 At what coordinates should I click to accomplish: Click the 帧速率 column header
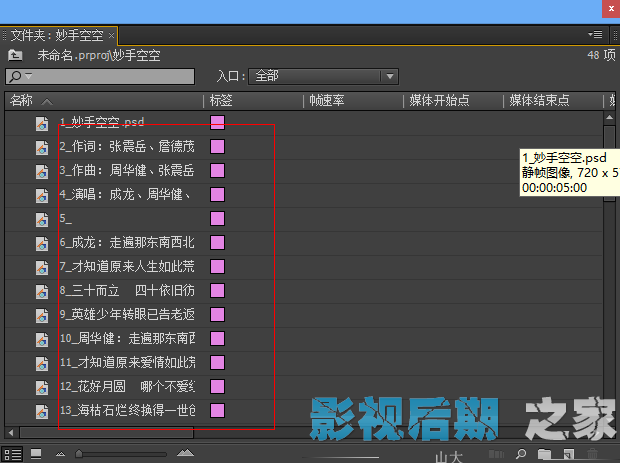click(x=327, y=101)
